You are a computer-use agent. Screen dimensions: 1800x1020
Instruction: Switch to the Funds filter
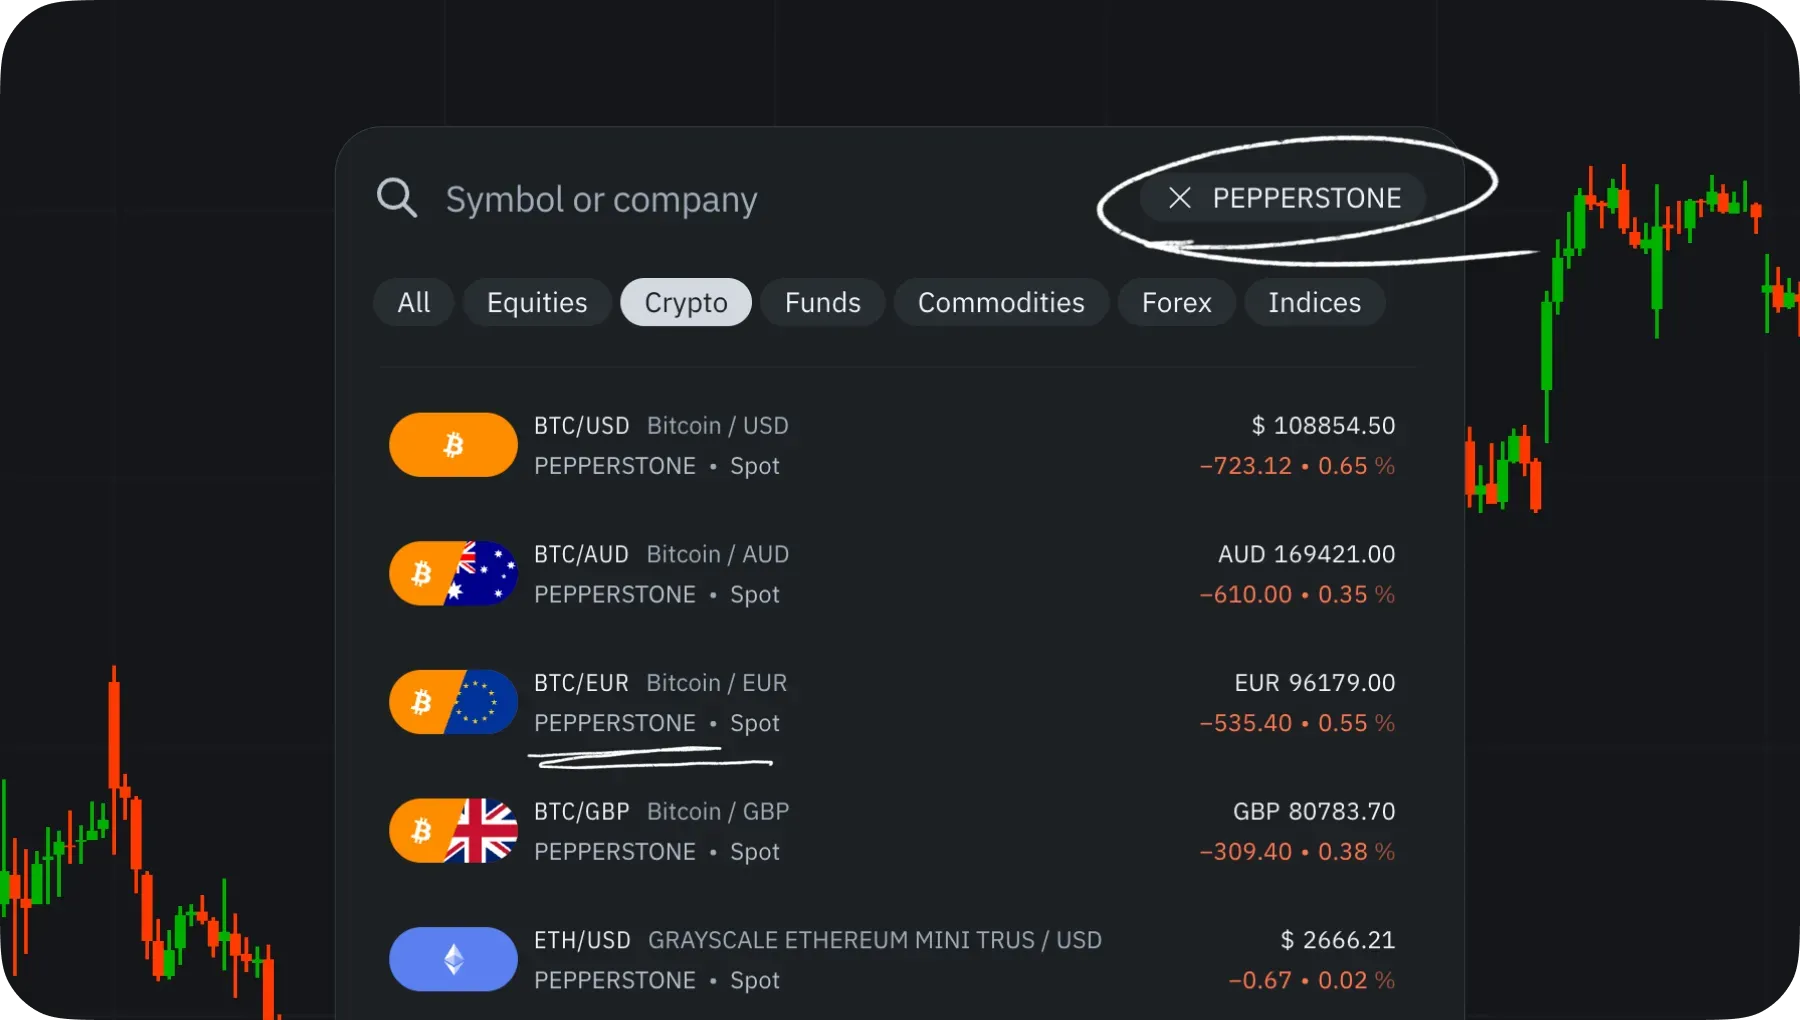pyautogui.click(x=823, y=302)
